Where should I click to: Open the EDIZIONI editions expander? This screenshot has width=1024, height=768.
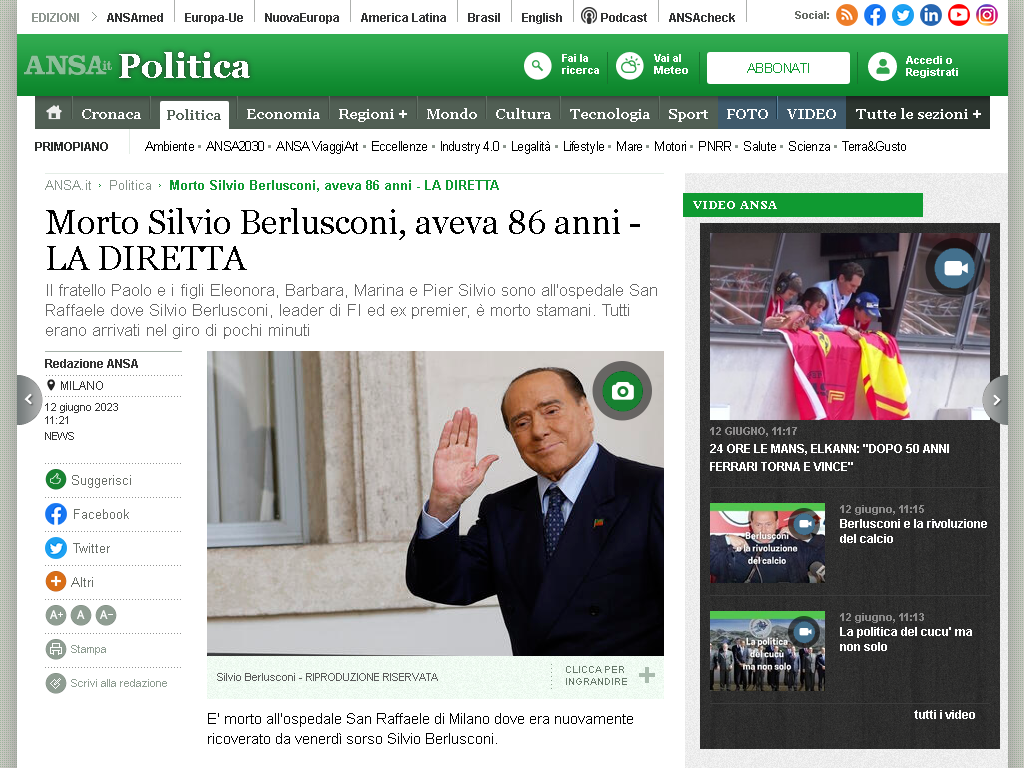point(65,18)
